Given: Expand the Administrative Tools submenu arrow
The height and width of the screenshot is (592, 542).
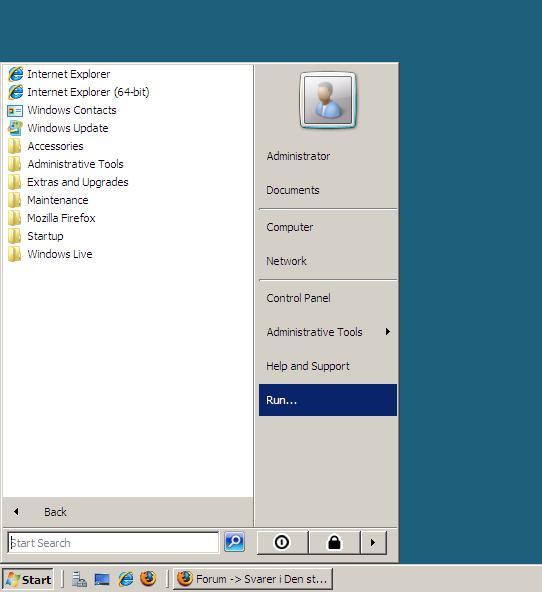Looking at the screenshot, I should point(388,332).
